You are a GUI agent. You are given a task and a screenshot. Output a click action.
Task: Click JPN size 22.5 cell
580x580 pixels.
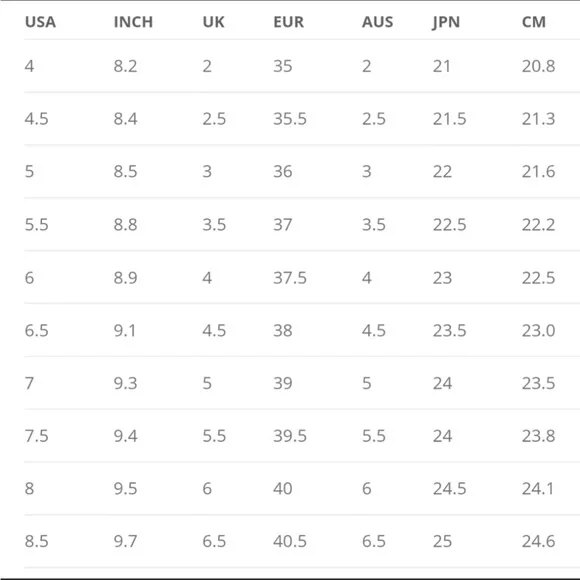point(450,225)
